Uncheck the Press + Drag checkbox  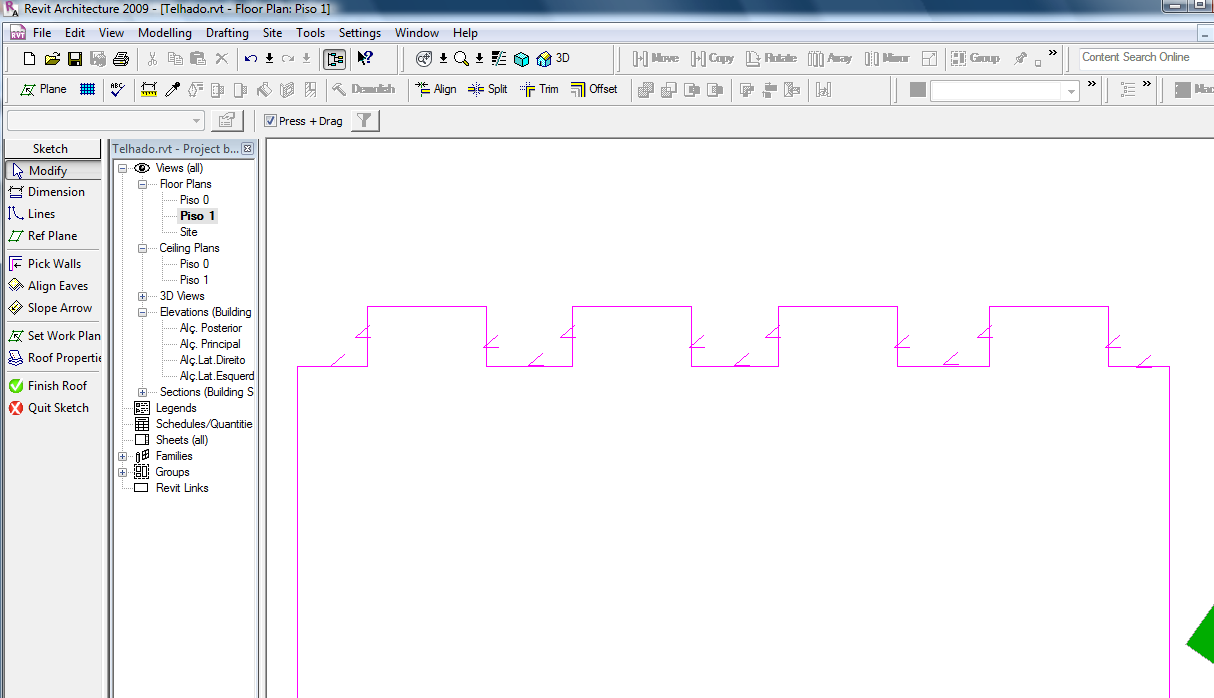(270, 121)
